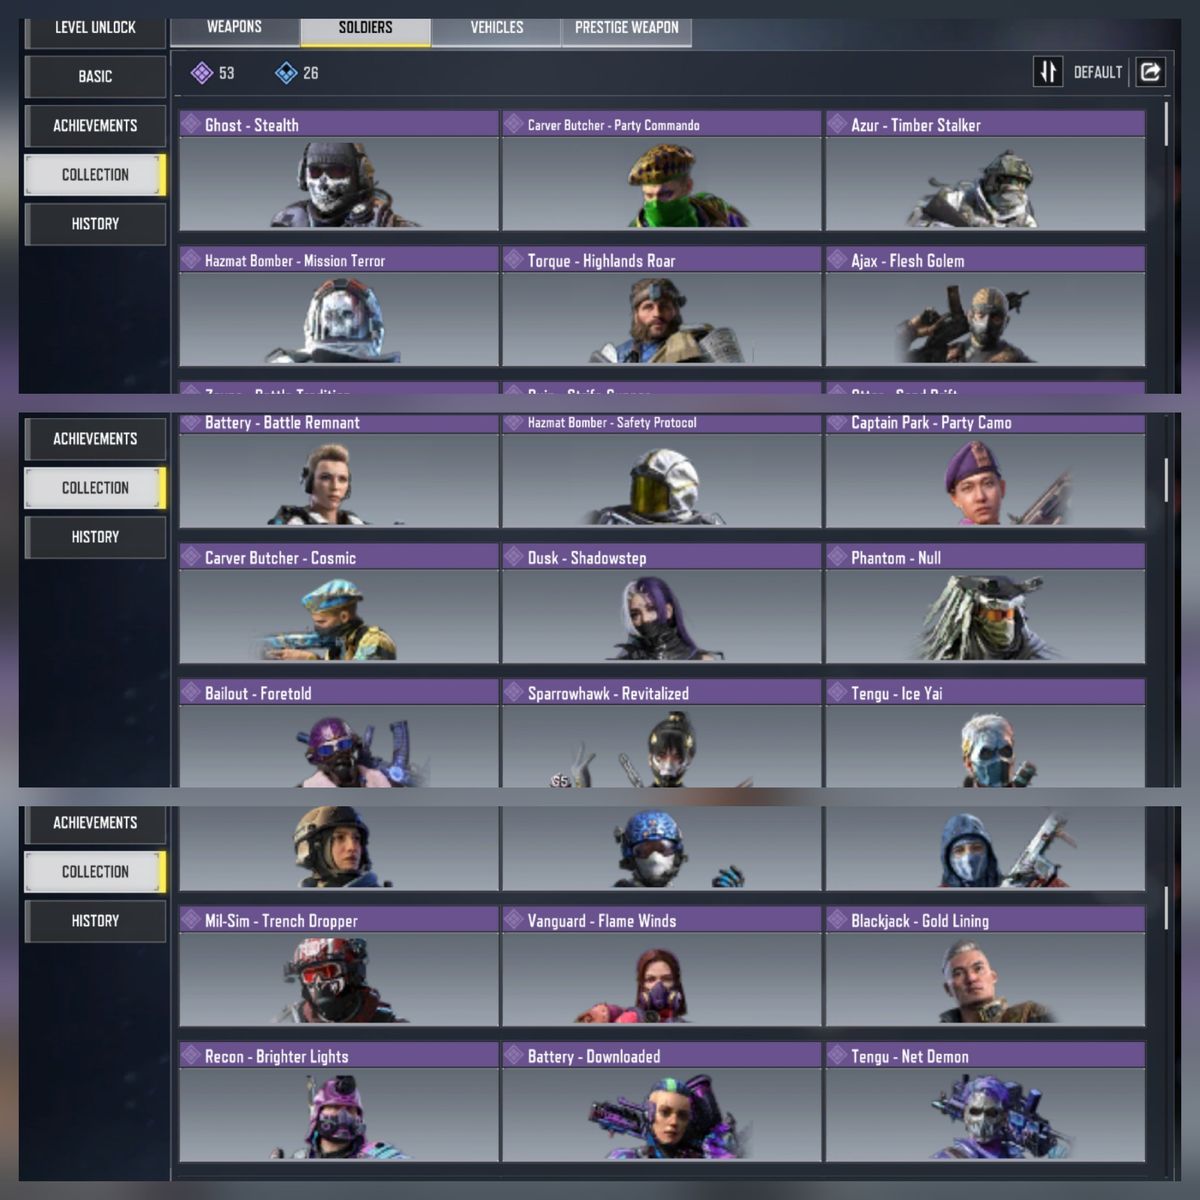Click the rarity icon on Vanguard - Flame Winds

(x=514, y=920)
